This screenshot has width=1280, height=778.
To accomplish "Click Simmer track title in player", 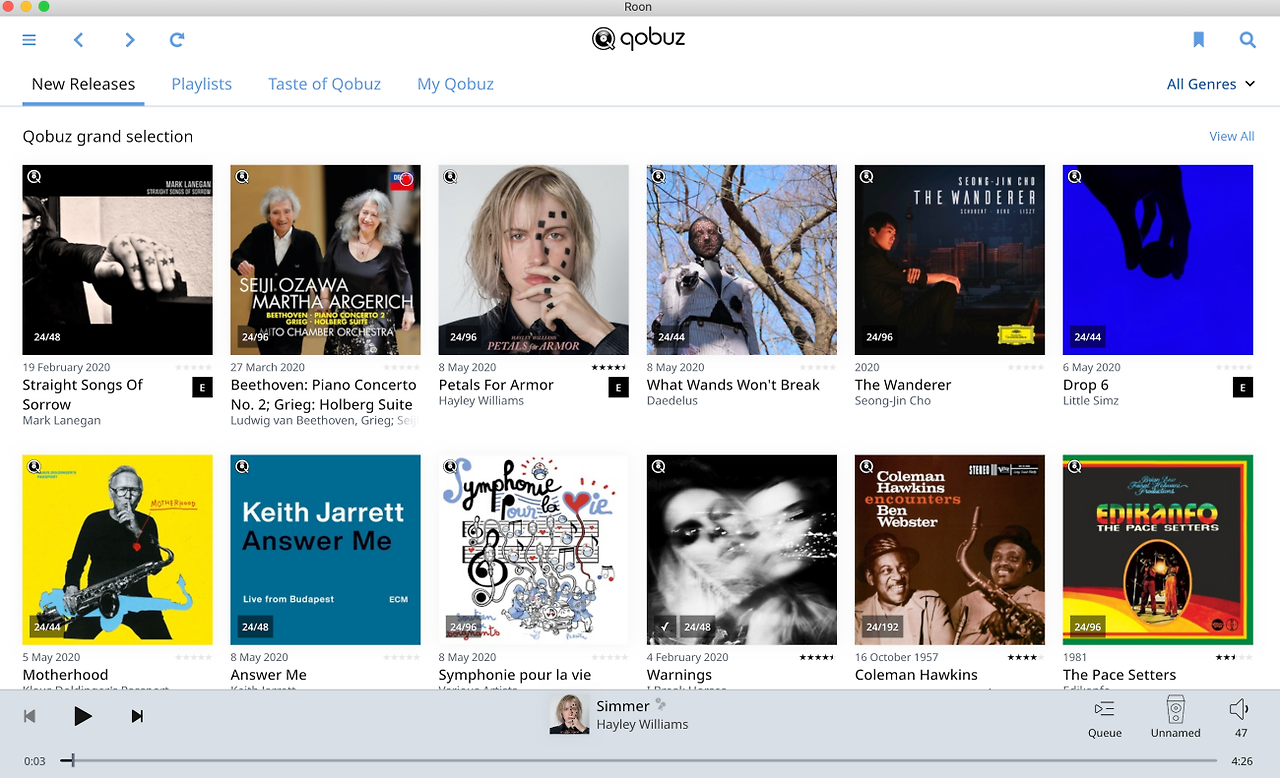I will (623, 706).
